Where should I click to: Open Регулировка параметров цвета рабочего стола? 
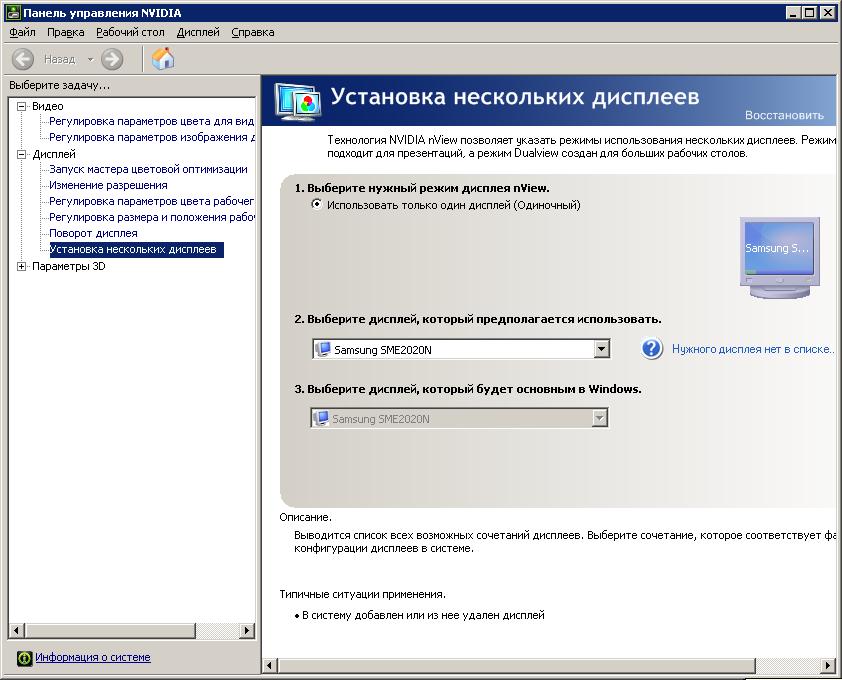click(x=151, y=201)
